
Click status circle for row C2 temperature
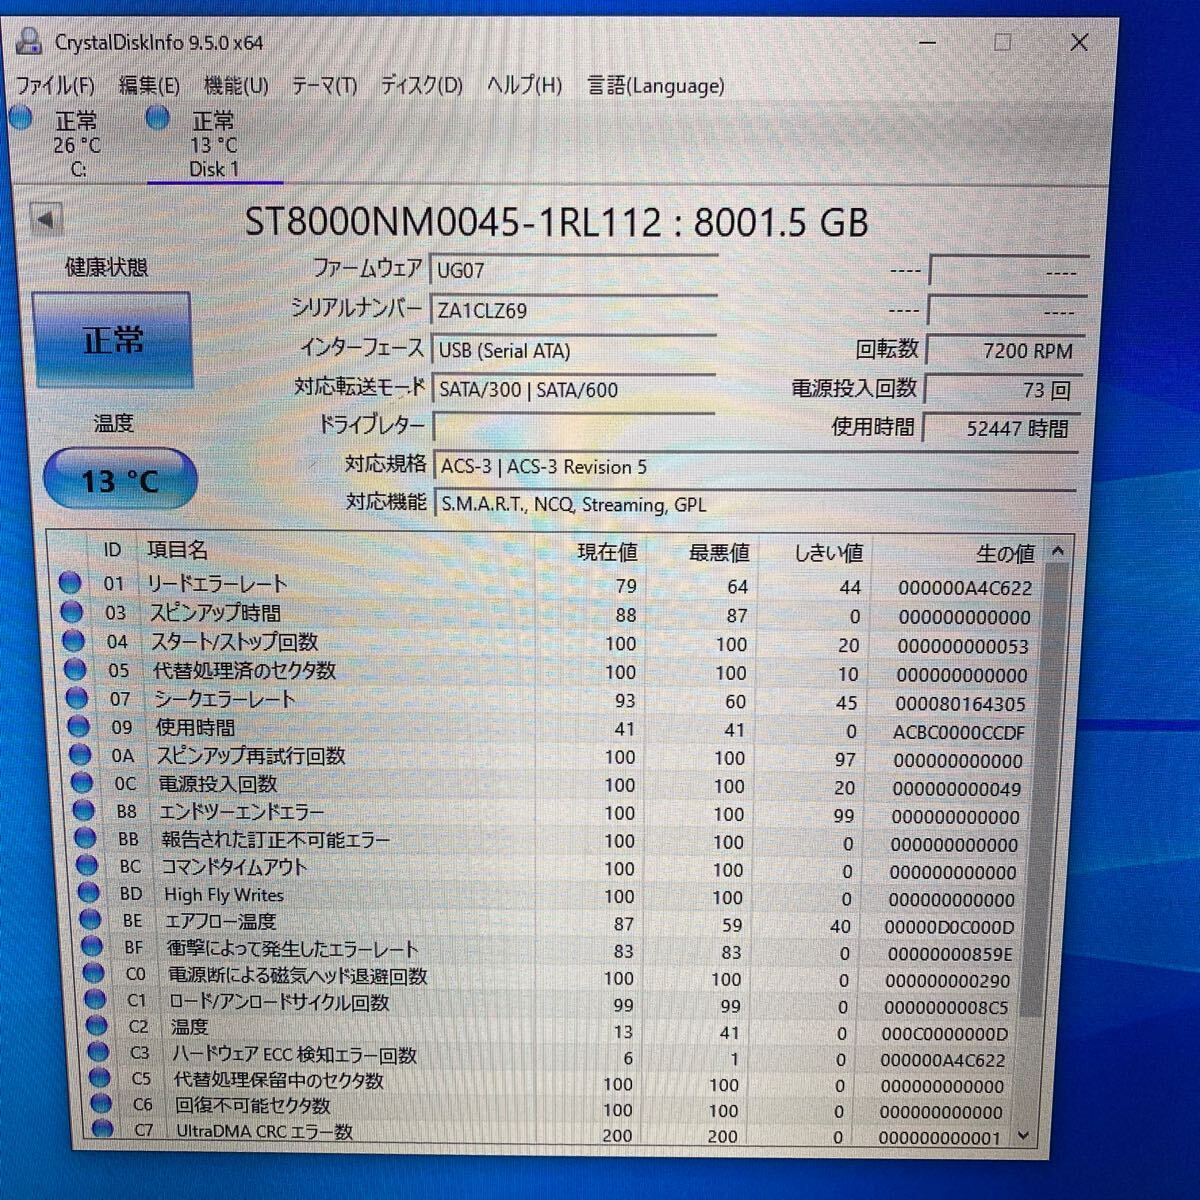tap(97, 1026)
